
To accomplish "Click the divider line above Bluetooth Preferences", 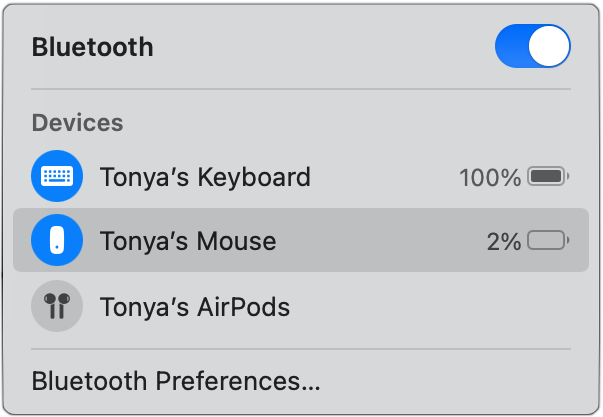I will (300, 349).
